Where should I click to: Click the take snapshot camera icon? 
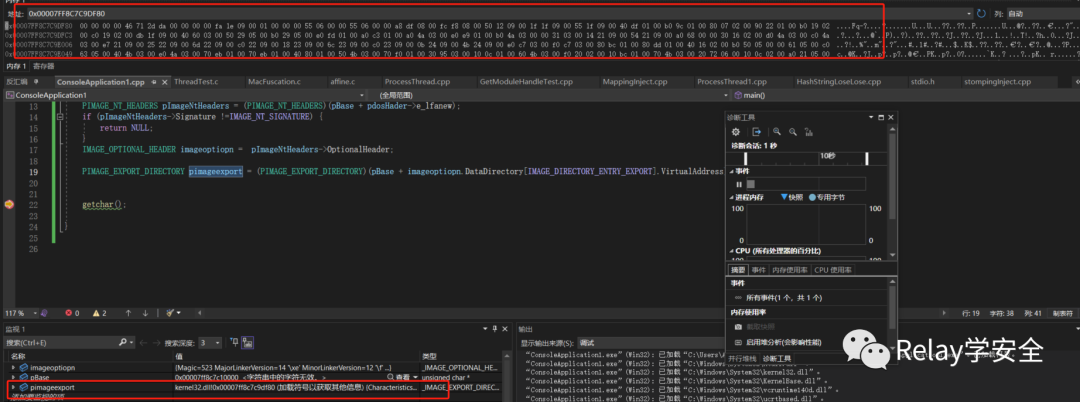tap(738, 327)
